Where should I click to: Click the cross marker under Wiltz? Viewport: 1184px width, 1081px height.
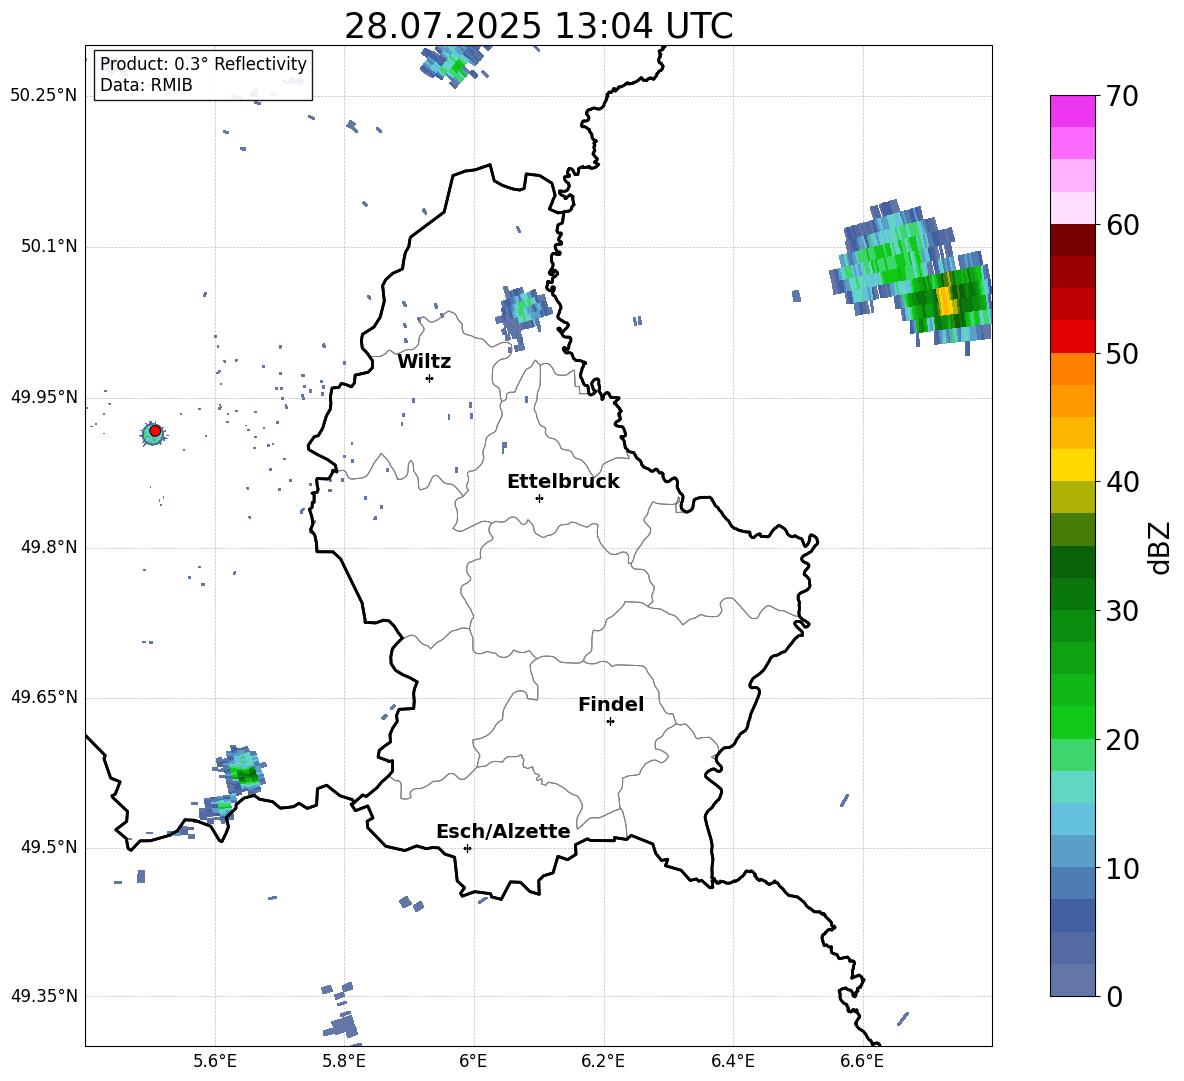pos(430,378)
